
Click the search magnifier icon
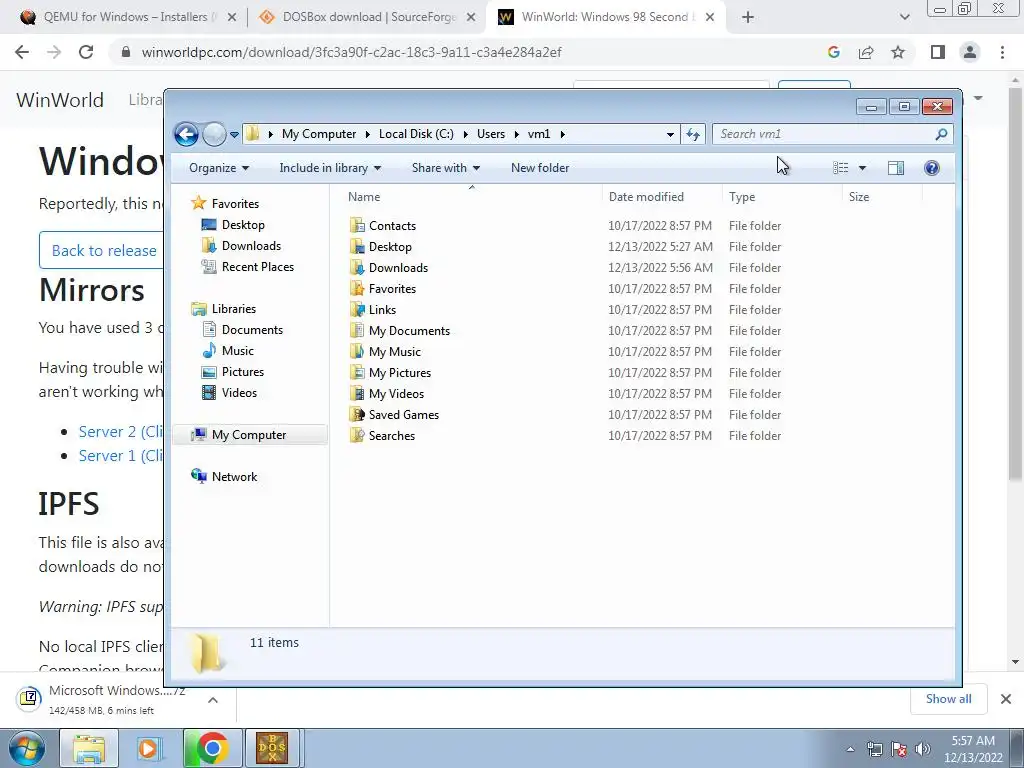tap(941, 134)
